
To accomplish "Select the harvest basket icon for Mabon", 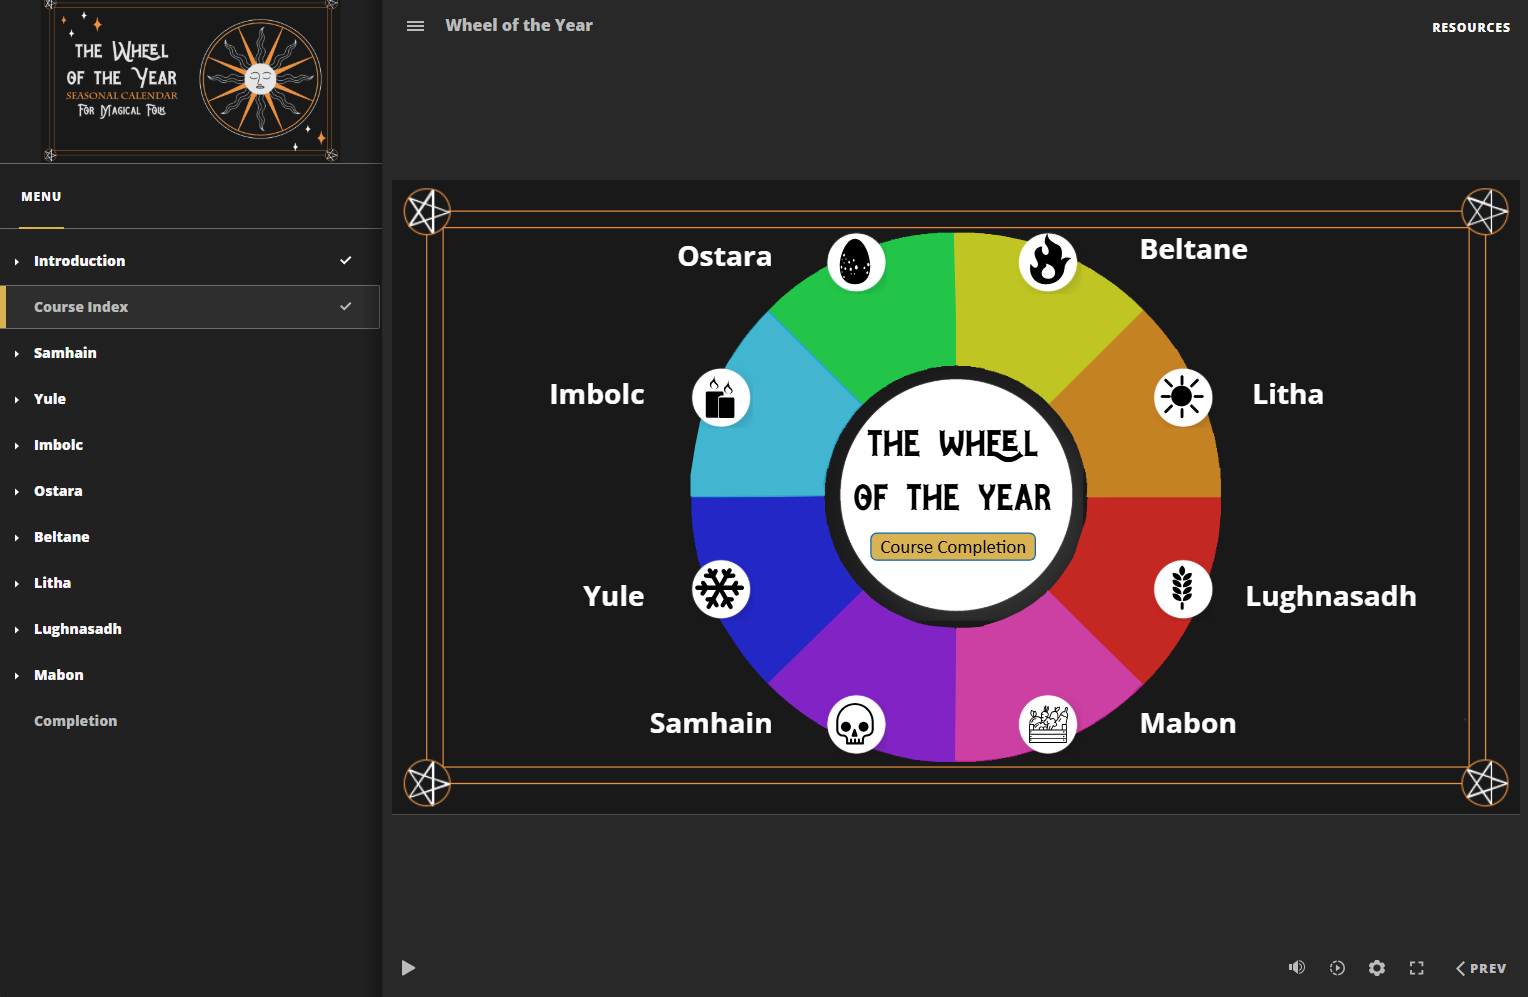I will (1046, 723).
